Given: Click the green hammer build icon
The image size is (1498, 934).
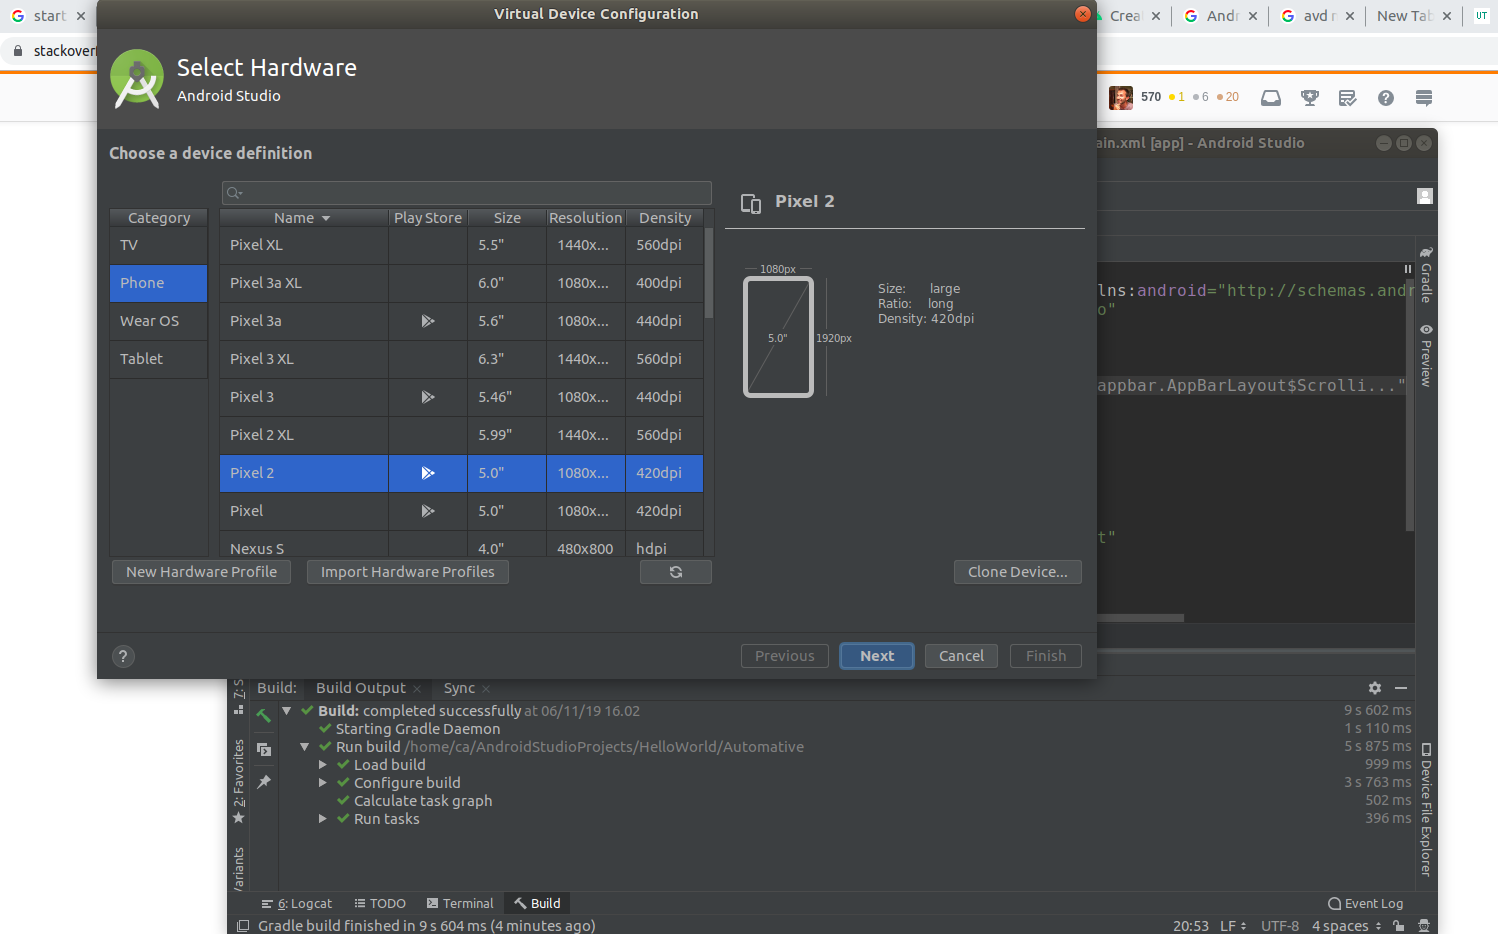Looking at the screenshot, I should pyautogui.click(x=264, y=715).
